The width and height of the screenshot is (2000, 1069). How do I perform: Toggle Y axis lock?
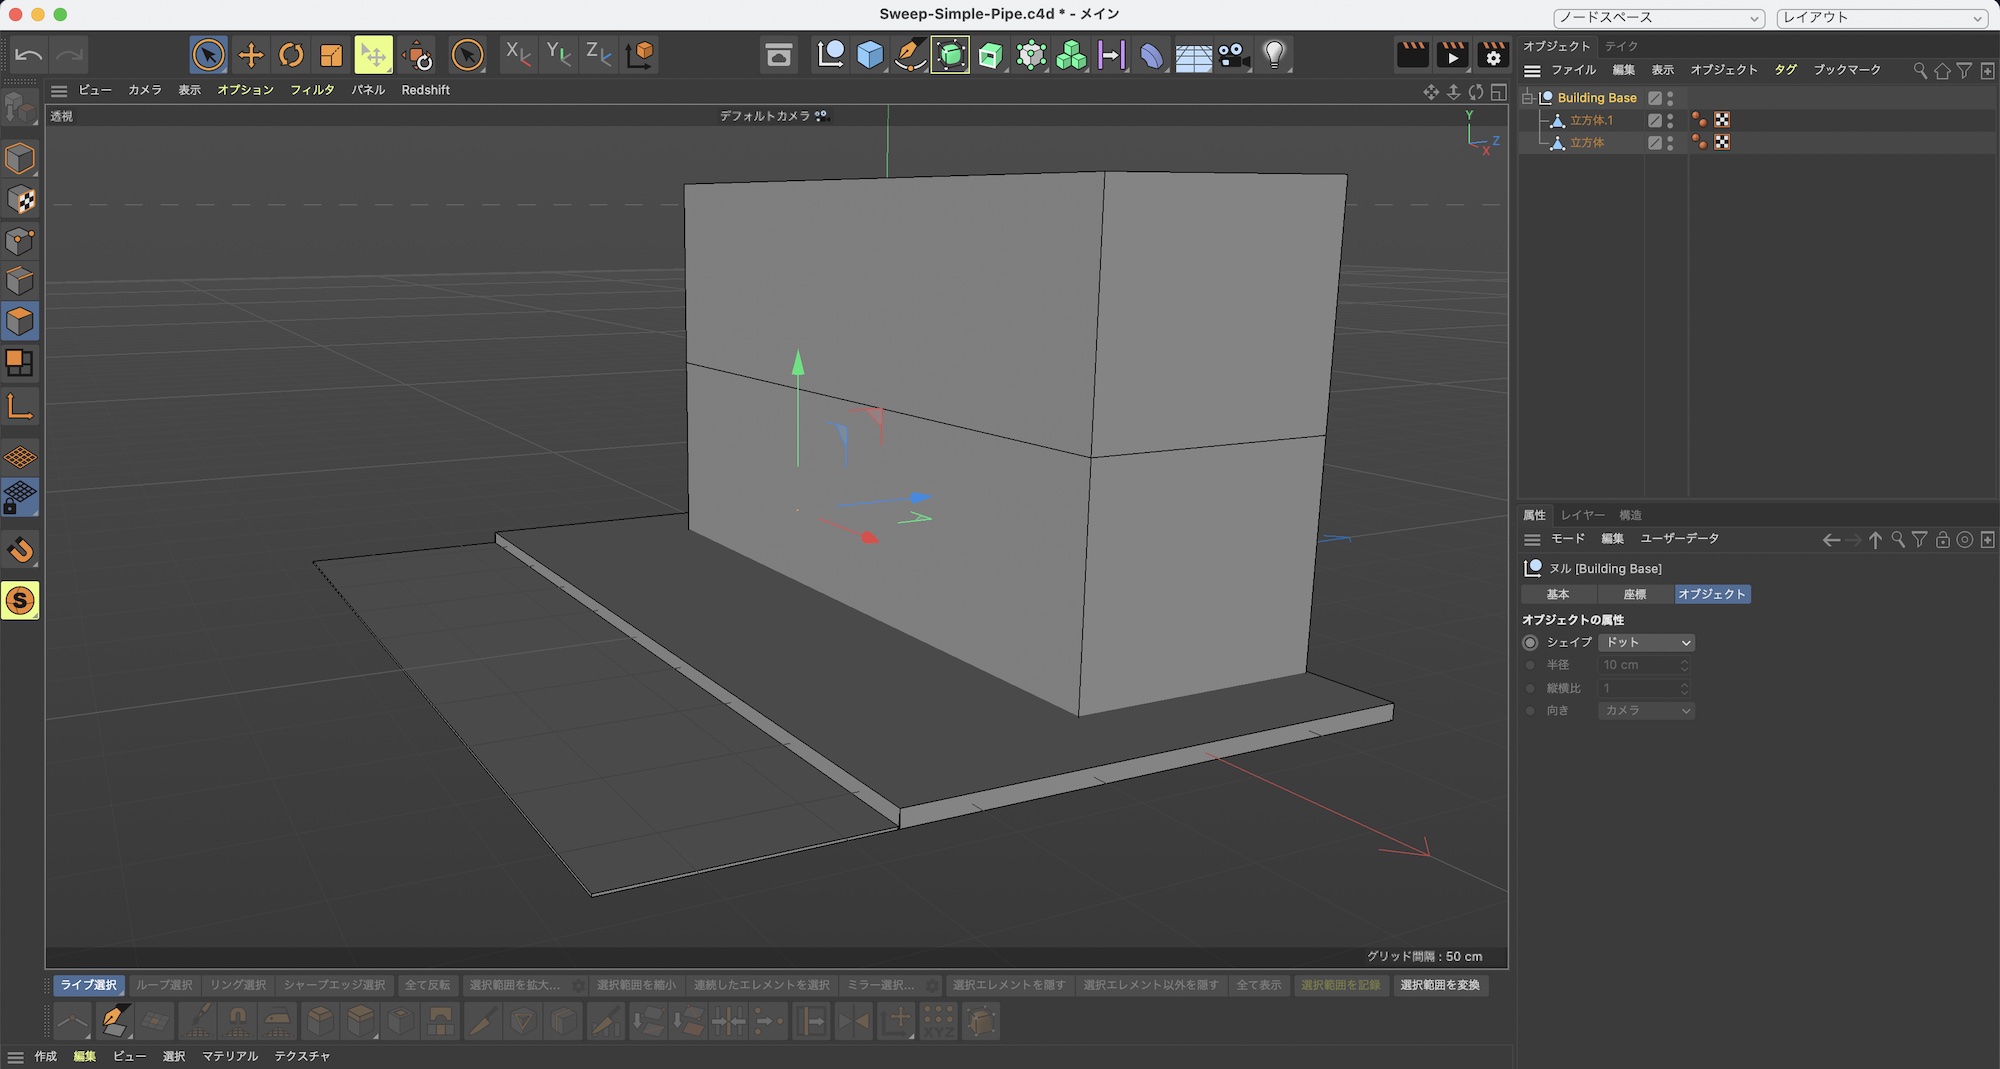pyautogui.click(x=558, y=55)
